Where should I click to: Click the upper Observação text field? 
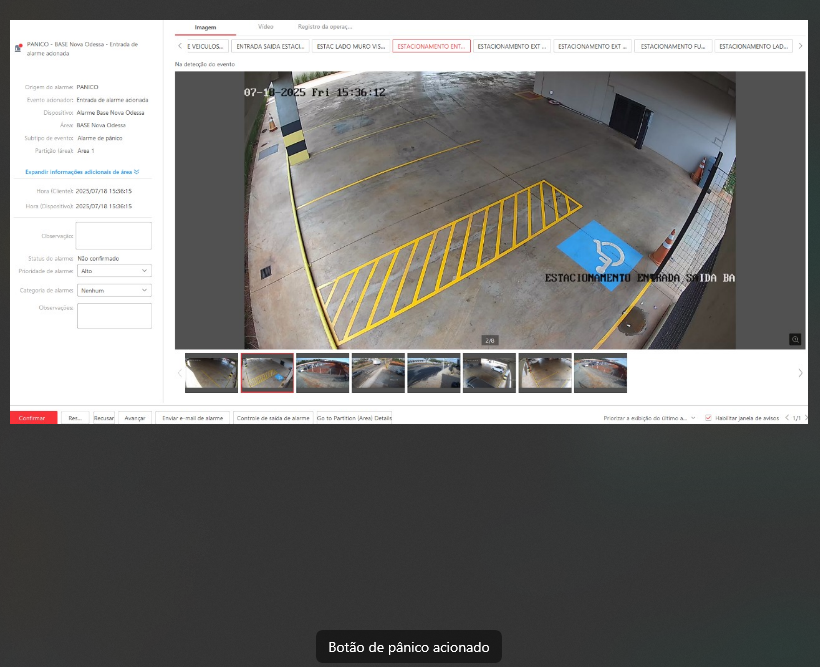[114, 235]
